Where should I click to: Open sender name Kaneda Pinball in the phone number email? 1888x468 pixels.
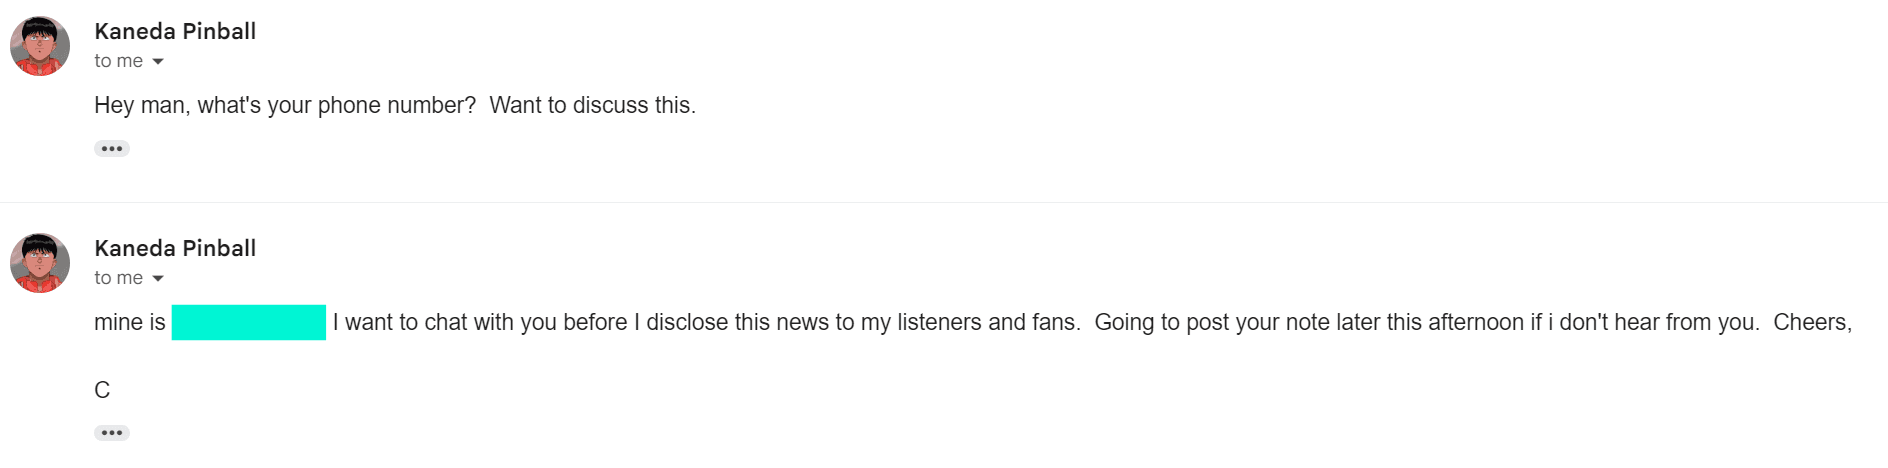(x=175, y=32)
